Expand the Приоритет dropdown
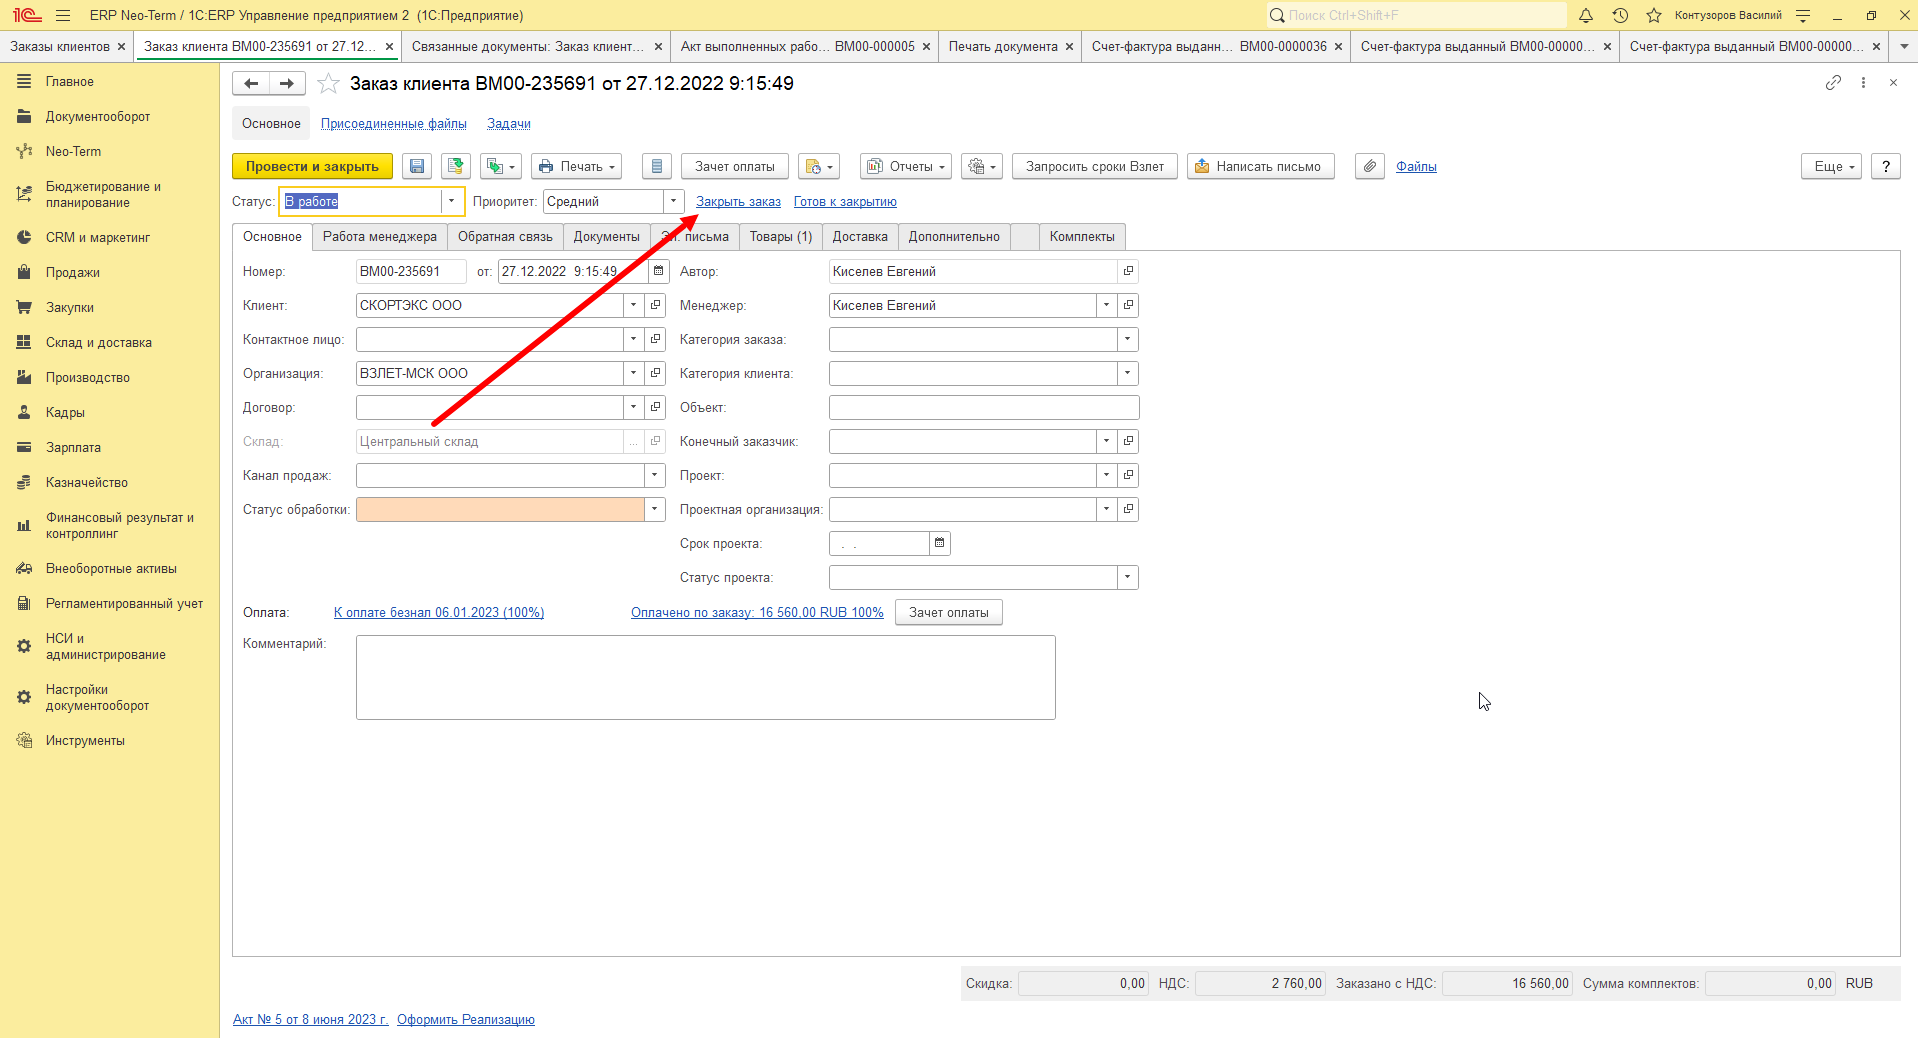Image resolution: width=1918 pixels, height=1038 pixels. (673, 201)
